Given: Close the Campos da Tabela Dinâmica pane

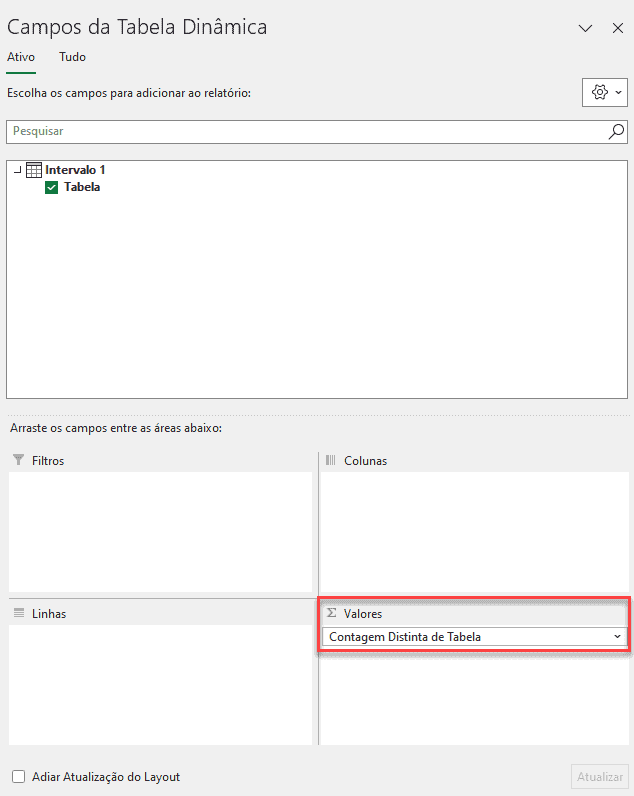Looking at the screenshot, I should point(618,28).
